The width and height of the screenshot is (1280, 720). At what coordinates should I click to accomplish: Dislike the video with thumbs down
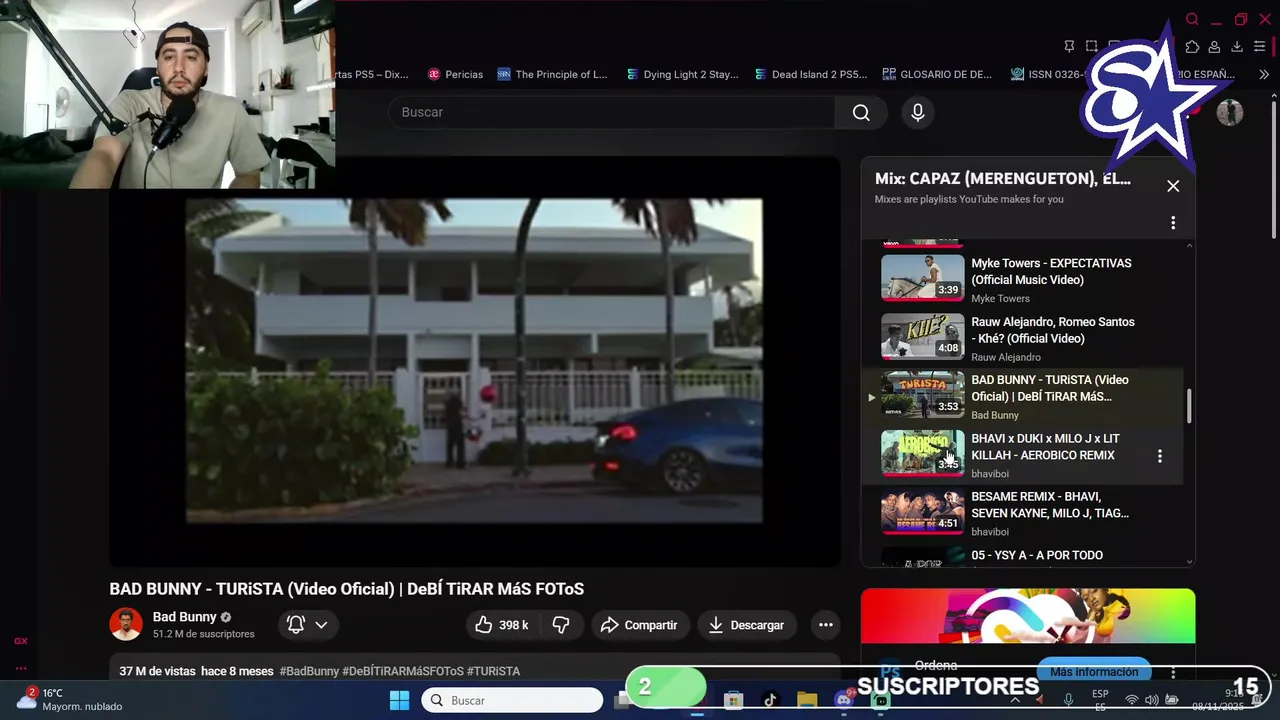click(x=561, y=625)
